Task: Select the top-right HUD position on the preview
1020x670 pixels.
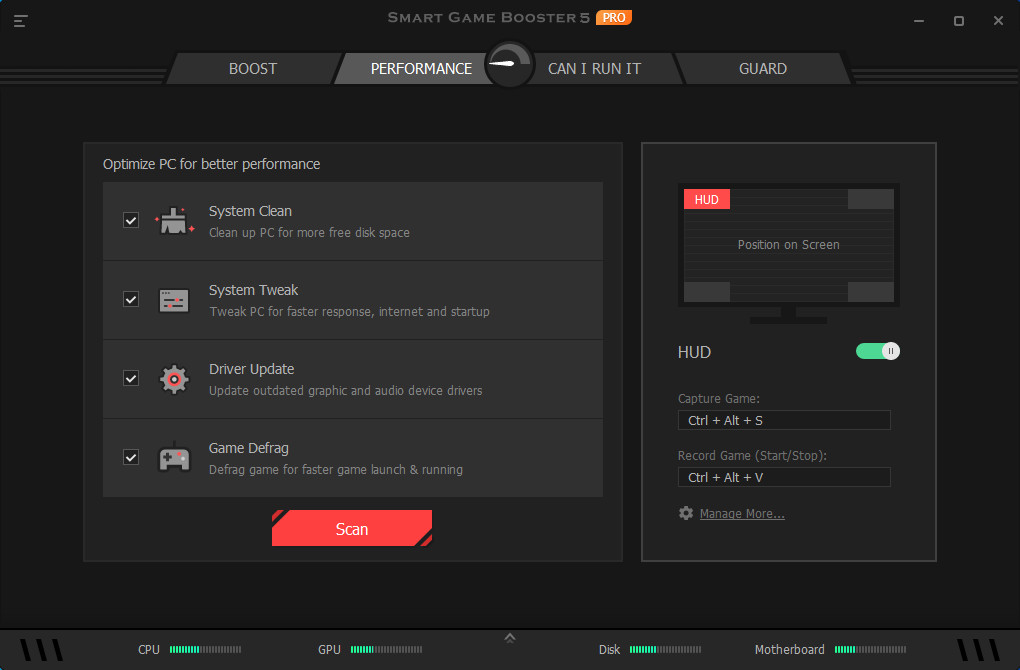Action: click(x=869, y=199)
